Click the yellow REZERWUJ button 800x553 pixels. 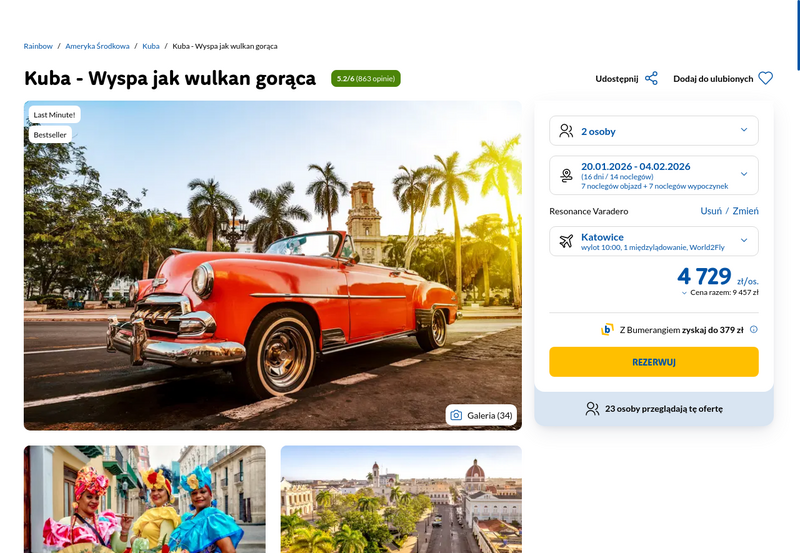point(654,362)
